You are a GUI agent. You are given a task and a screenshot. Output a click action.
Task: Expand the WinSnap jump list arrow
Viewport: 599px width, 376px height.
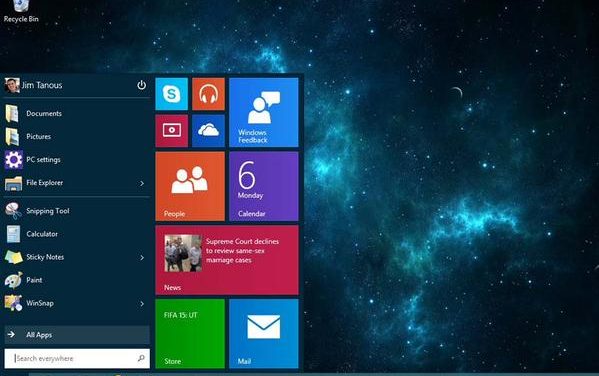click(x=142, y=304)
